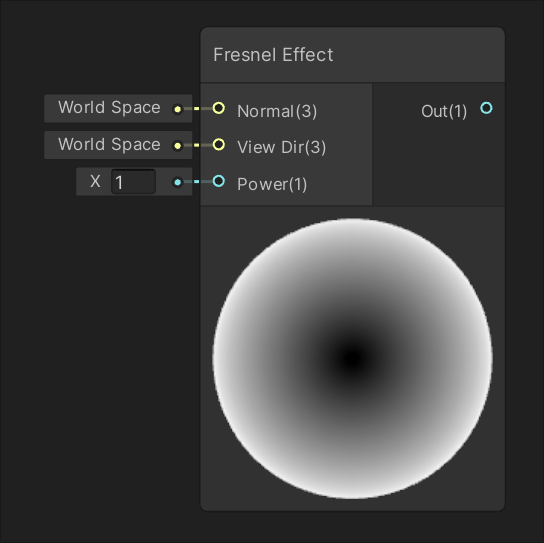Viewport: 544px width, 543px height.
Task: Click the small cyan dot beside the X field
Action: (178, 182)
